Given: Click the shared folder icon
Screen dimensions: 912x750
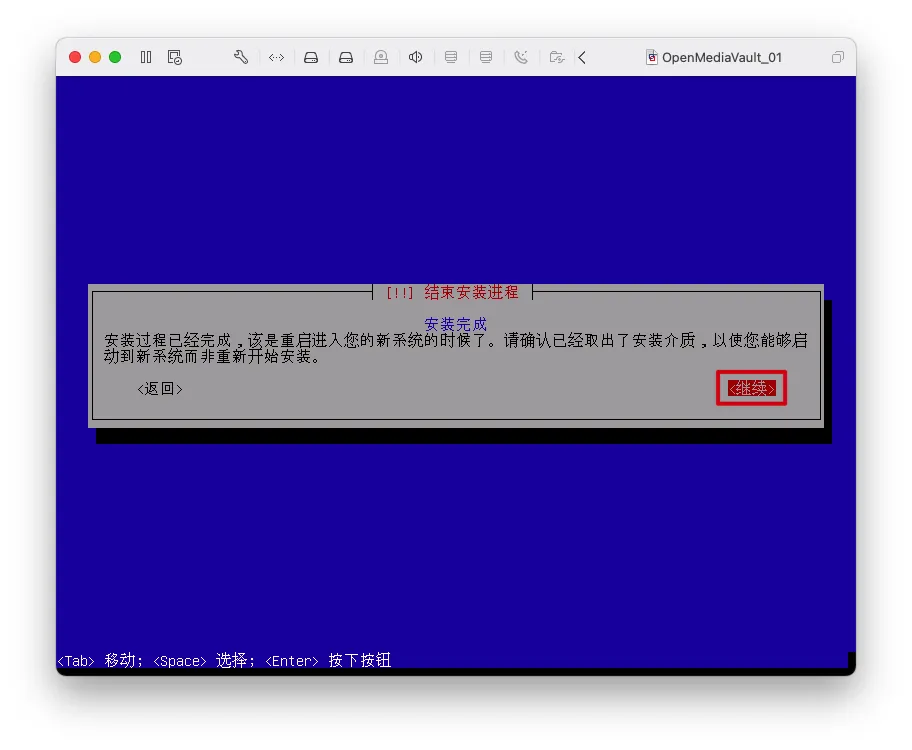Looking at the screenshot, I should point(557,57).
